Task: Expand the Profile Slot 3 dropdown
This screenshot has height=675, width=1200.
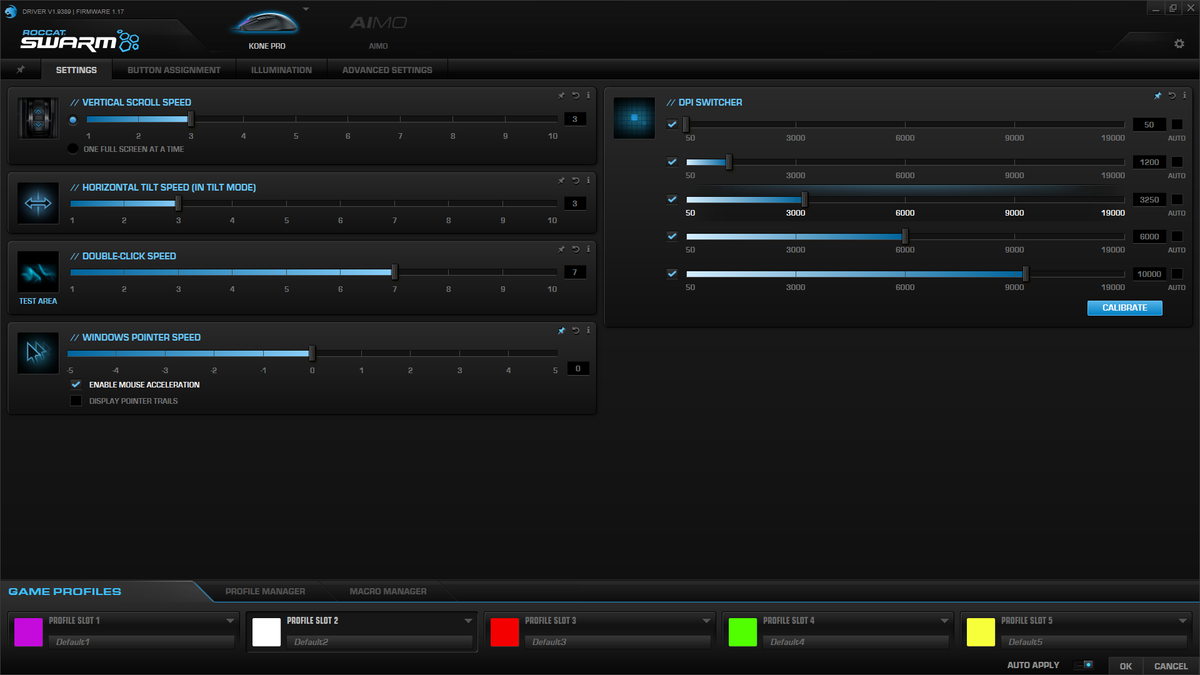Action: (706, 621)
